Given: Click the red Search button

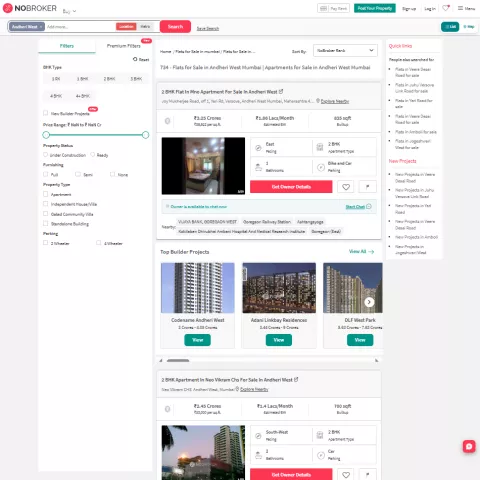Looking at the screenshot, I should [x=175, y=27].
